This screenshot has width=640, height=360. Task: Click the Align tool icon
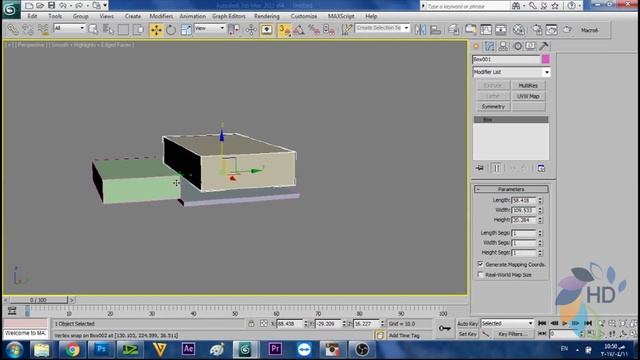tap(436, 30)
